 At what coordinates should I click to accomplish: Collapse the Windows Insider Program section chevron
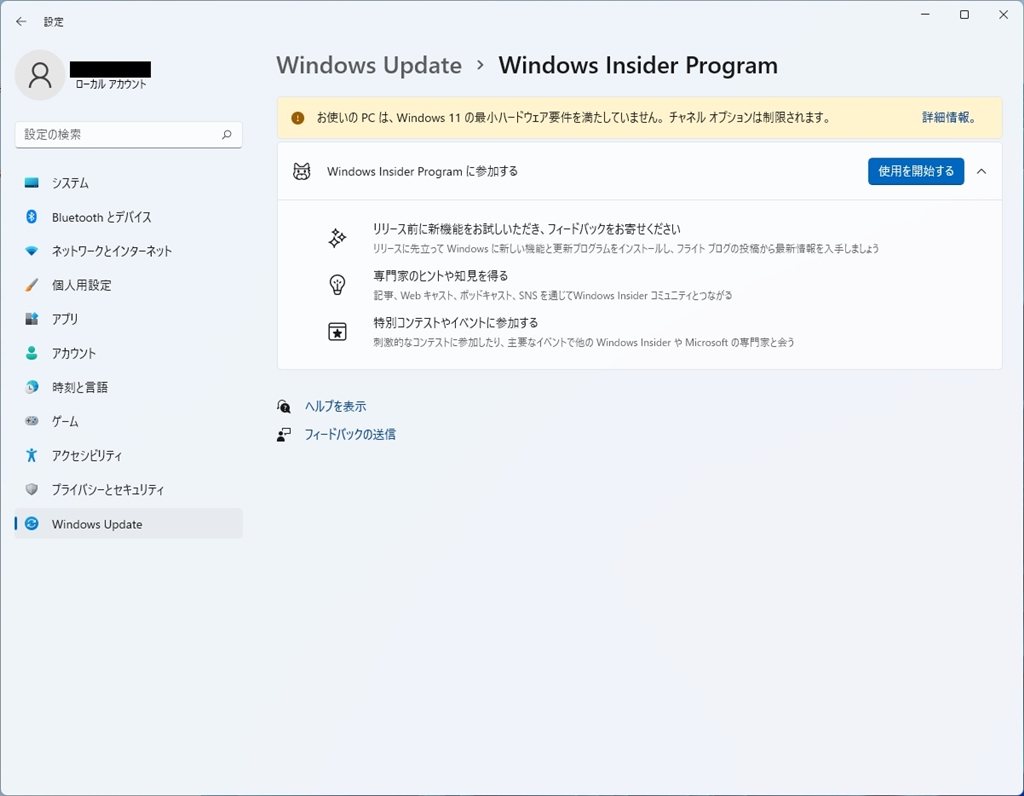click(982, 171)
